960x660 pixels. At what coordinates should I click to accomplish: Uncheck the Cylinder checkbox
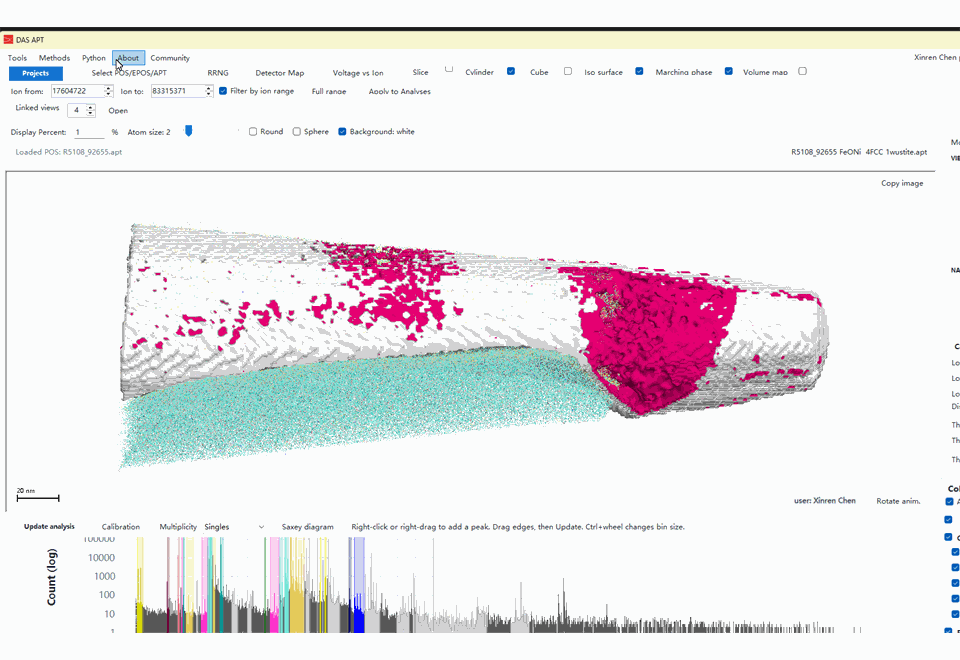tap(511, 71)
